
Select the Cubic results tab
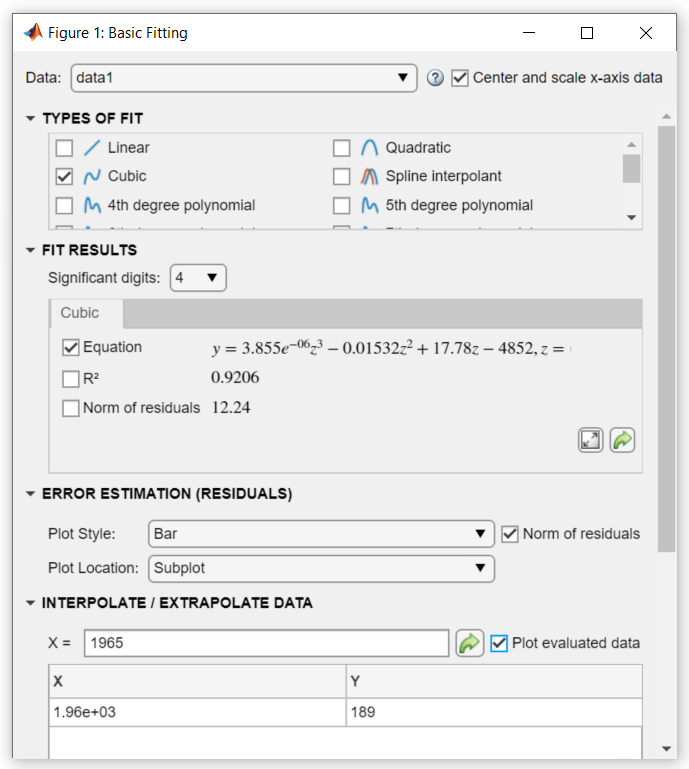[80, 313]
